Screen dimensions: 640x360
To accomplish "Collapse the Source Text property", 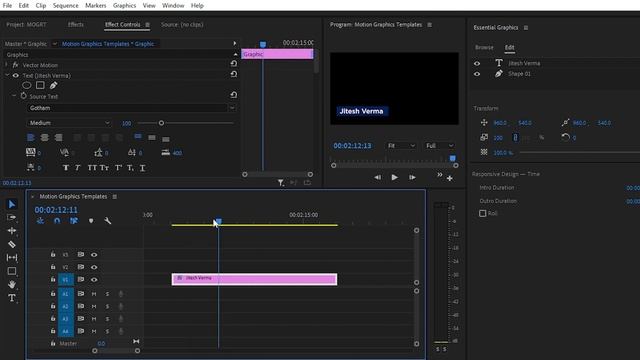I will 14,96.
